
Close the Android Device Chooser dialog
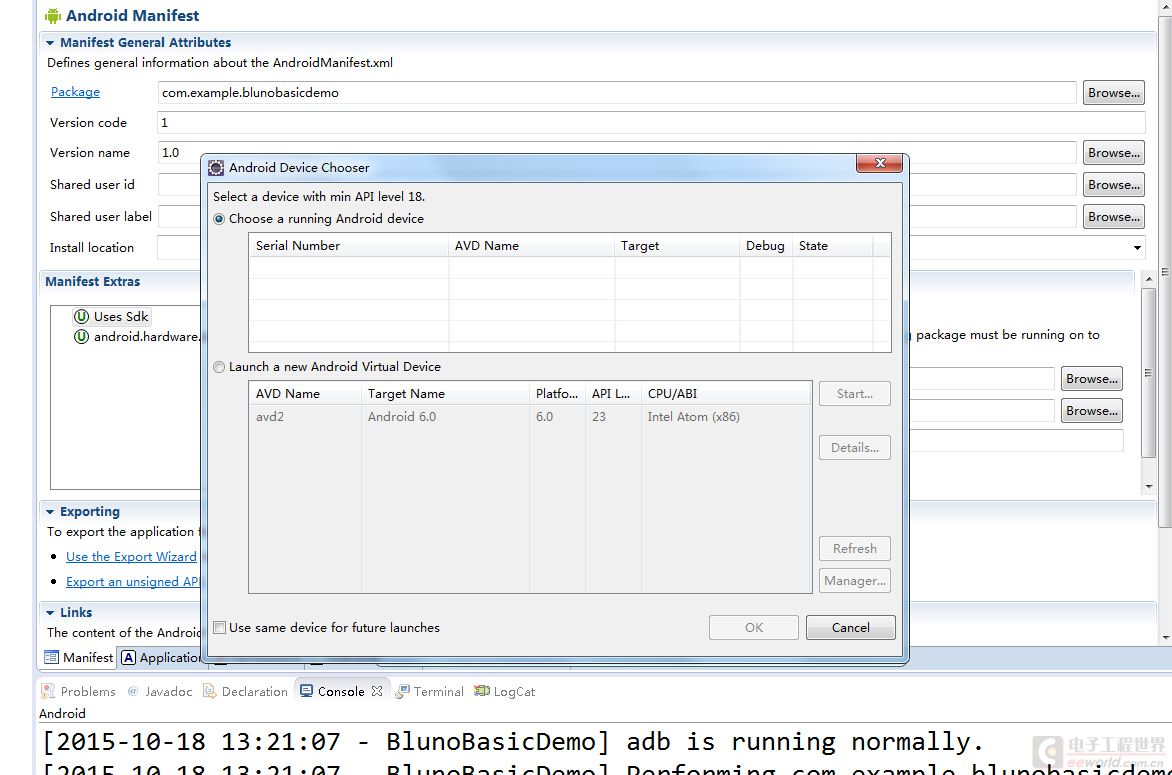tap(879, 163)
